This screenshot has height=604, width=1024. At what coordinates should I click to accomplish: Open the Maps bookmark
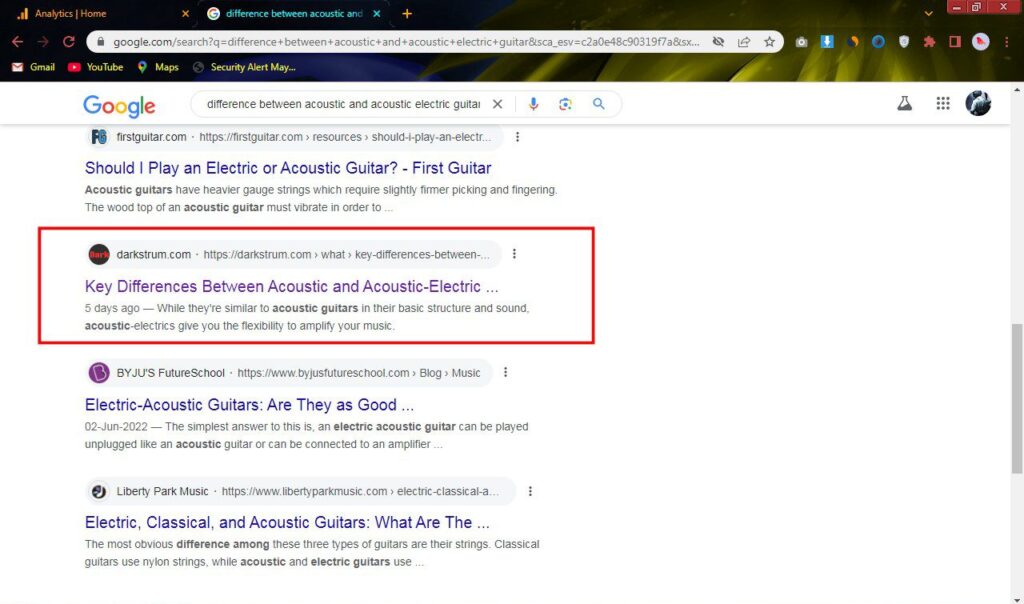[158, 67]
